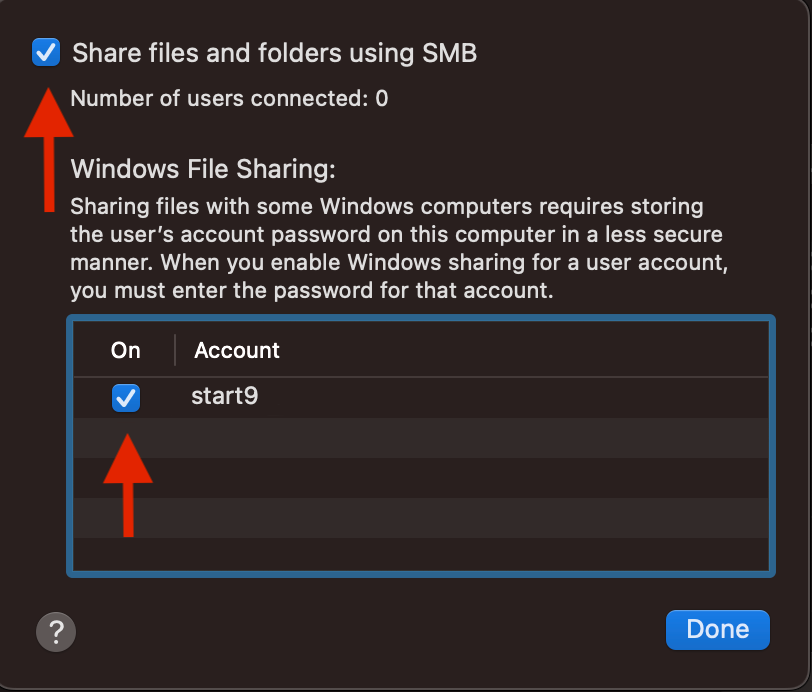Click the Windows sharing password description paragraph

(396, 250)
